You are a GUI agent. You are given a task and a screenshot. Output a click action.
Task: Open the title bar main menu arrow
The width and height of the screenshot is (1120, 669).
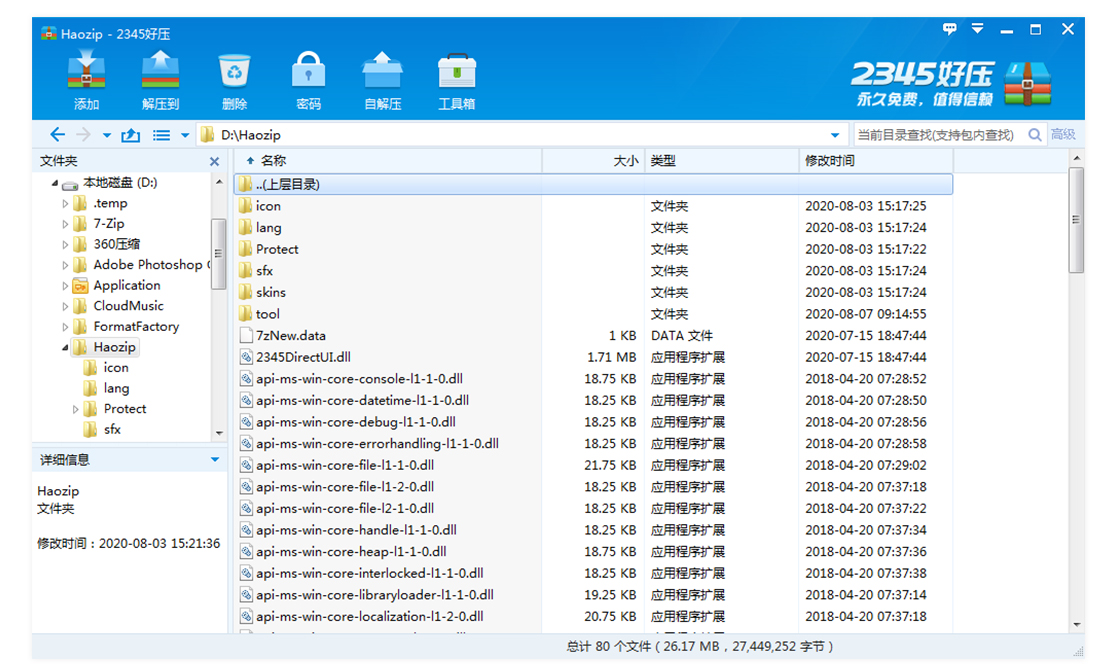[977, 29]
